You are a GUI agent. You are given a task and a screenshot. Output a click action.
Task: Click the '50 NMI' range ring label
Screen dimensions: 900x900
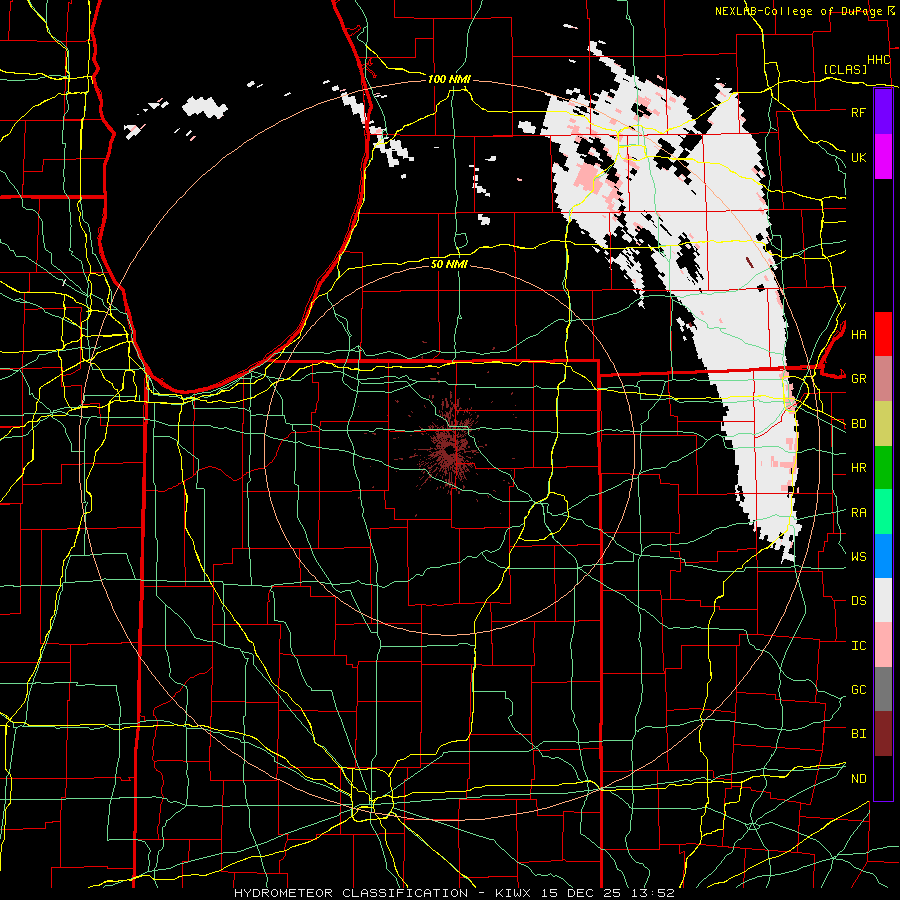449,264
